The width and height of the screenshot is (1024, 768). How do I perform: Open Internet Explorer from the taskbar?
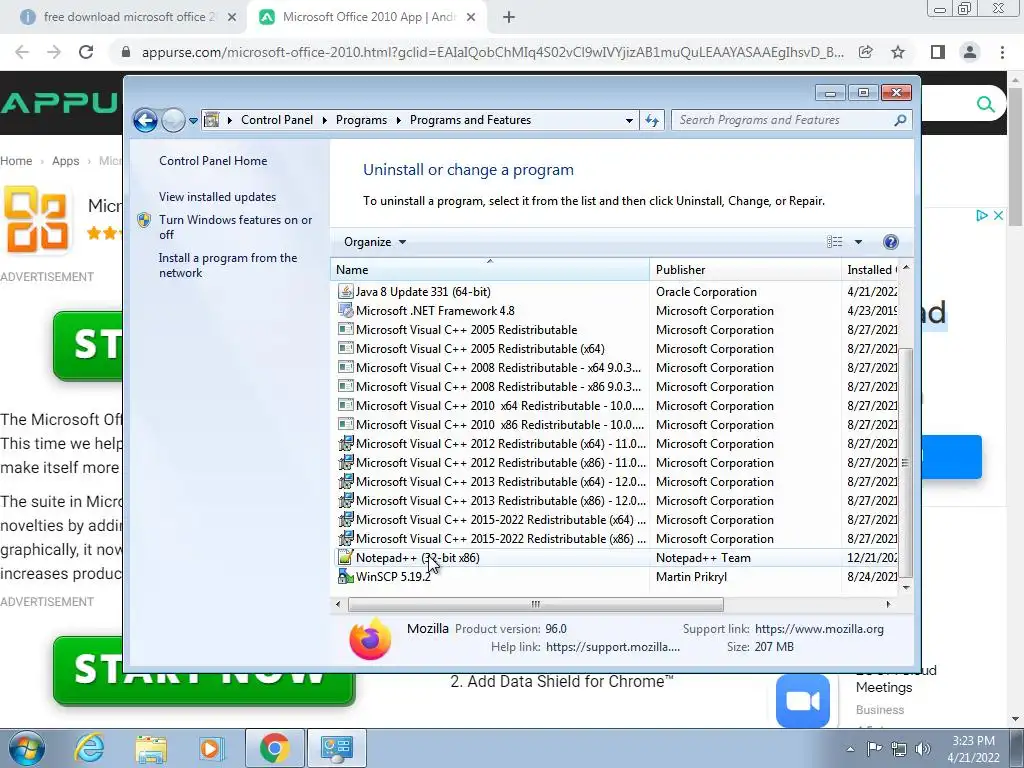click(89, 748)
